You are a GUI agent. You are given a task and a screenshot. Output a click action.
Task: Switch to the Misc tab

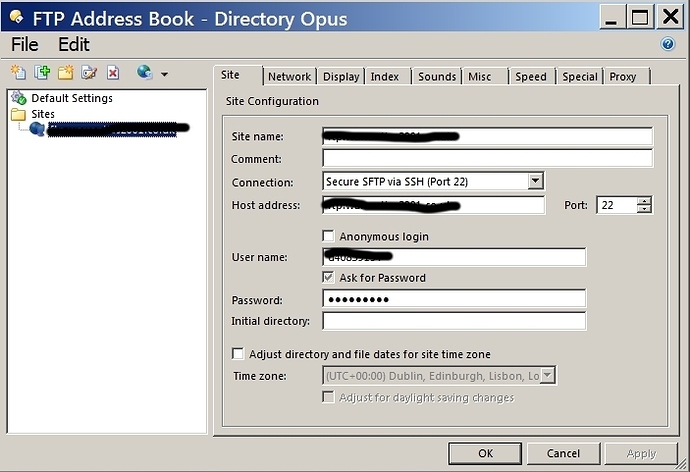coord(485,77)
